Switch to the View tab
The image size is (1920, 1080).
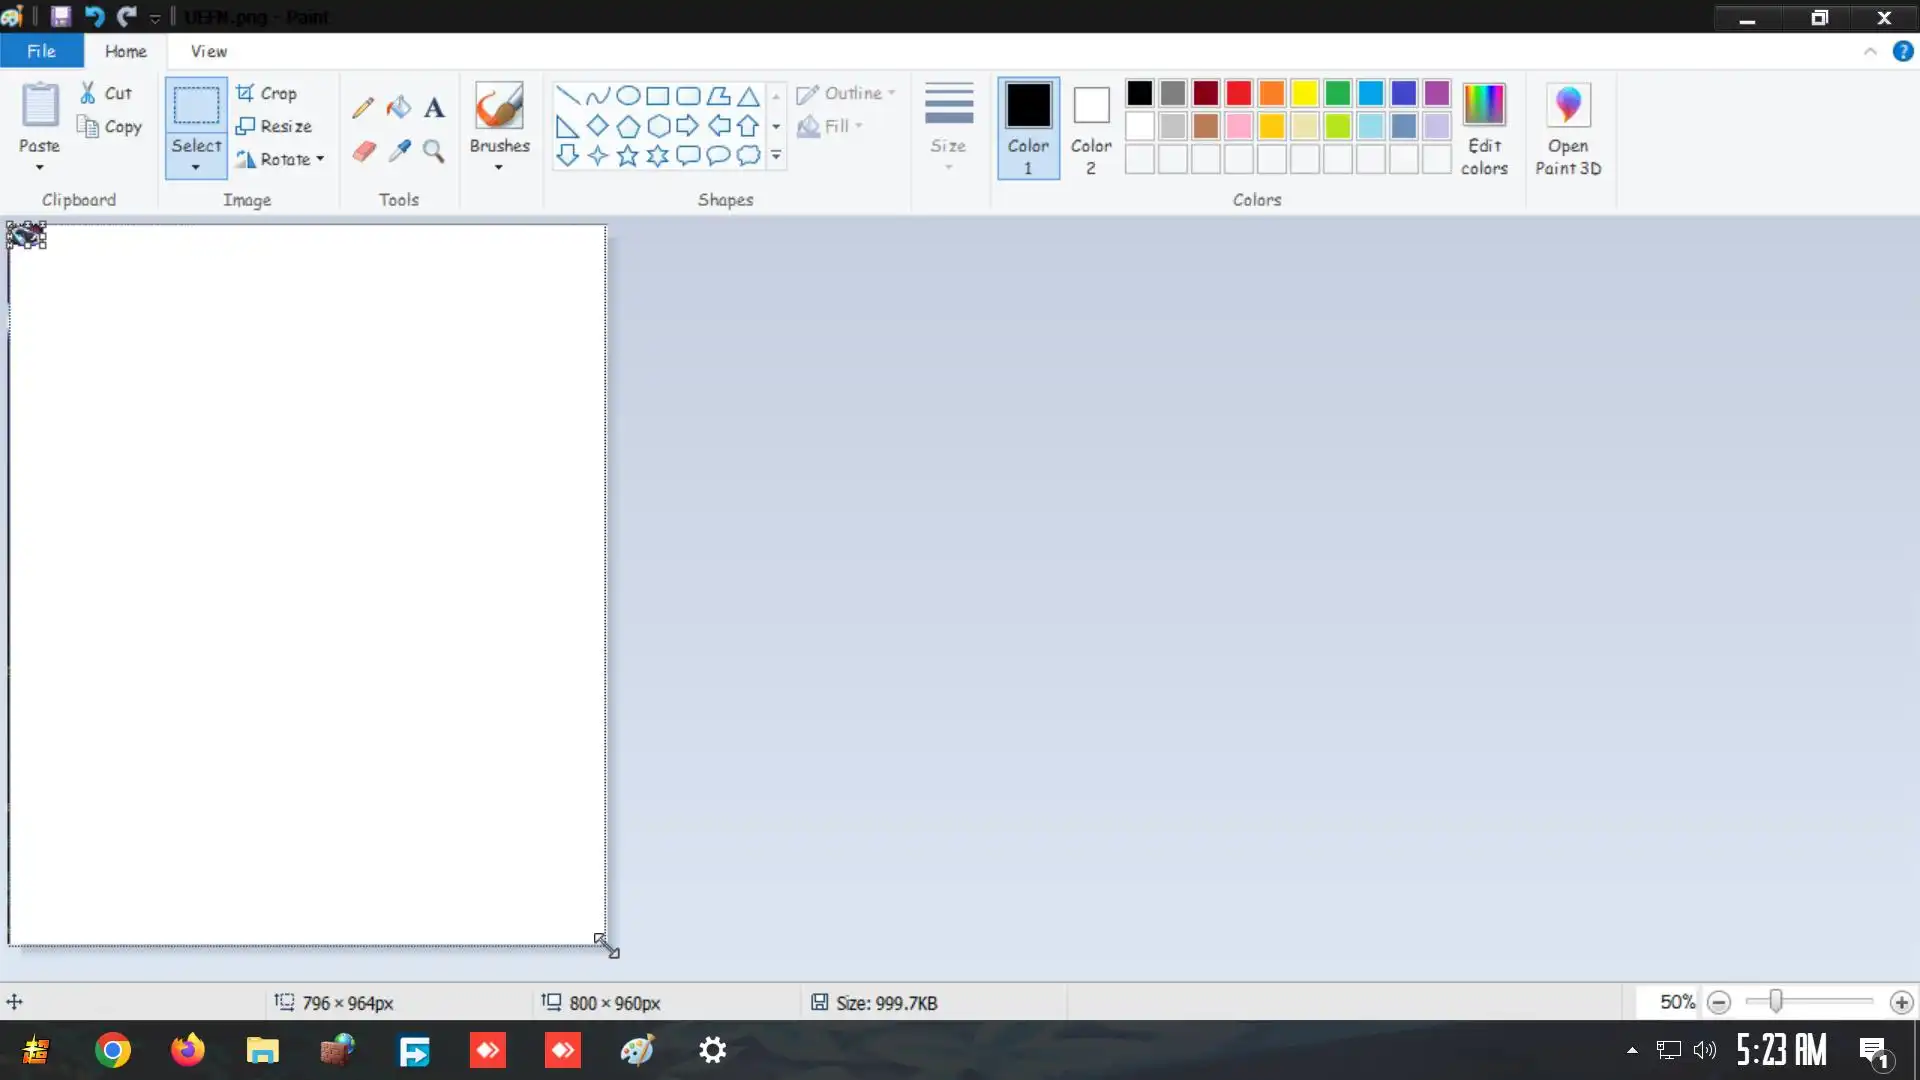(208, 51)
